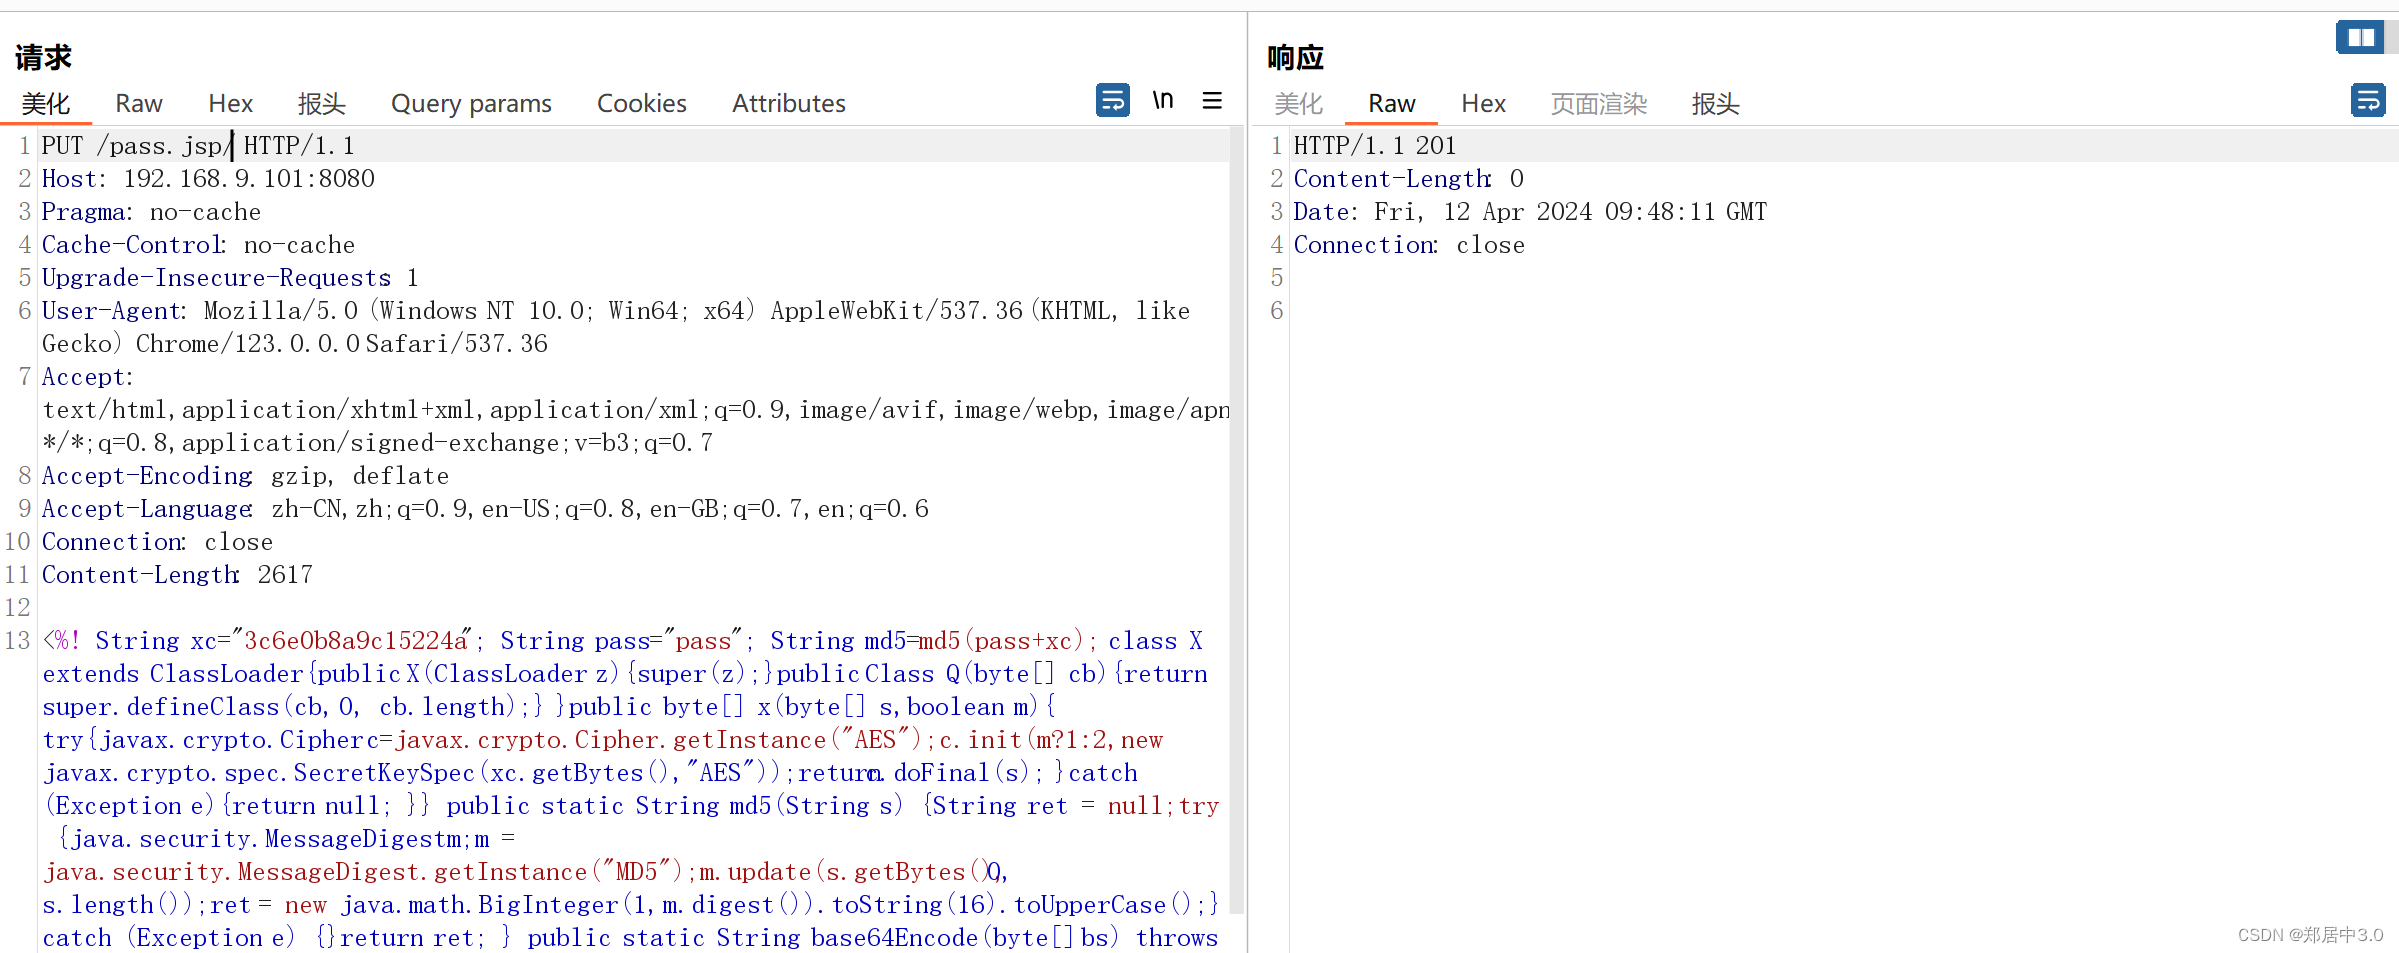2399x953 pixels.
Task: Open response 报头 (Headers) tab
Action: click(1715, 103)
